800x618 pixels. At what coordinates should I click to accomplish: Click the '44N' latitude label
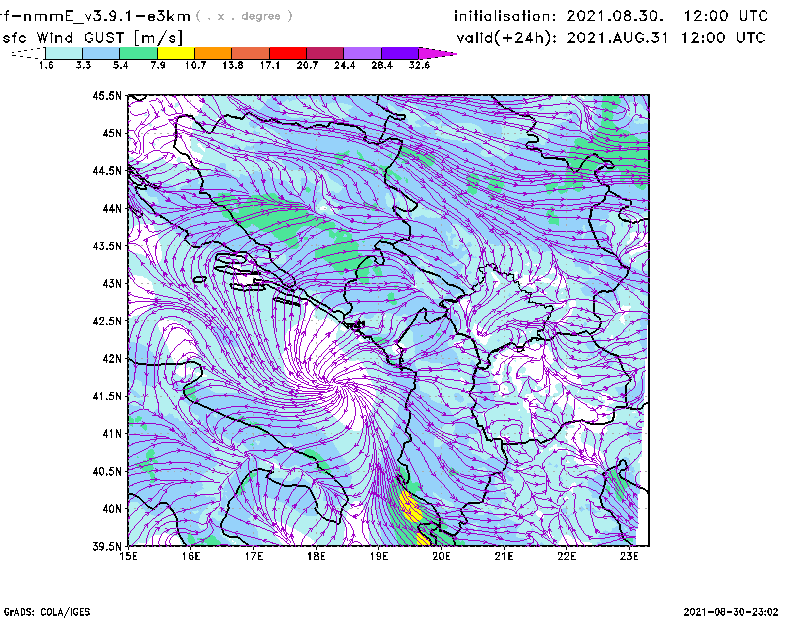point(112,208)
